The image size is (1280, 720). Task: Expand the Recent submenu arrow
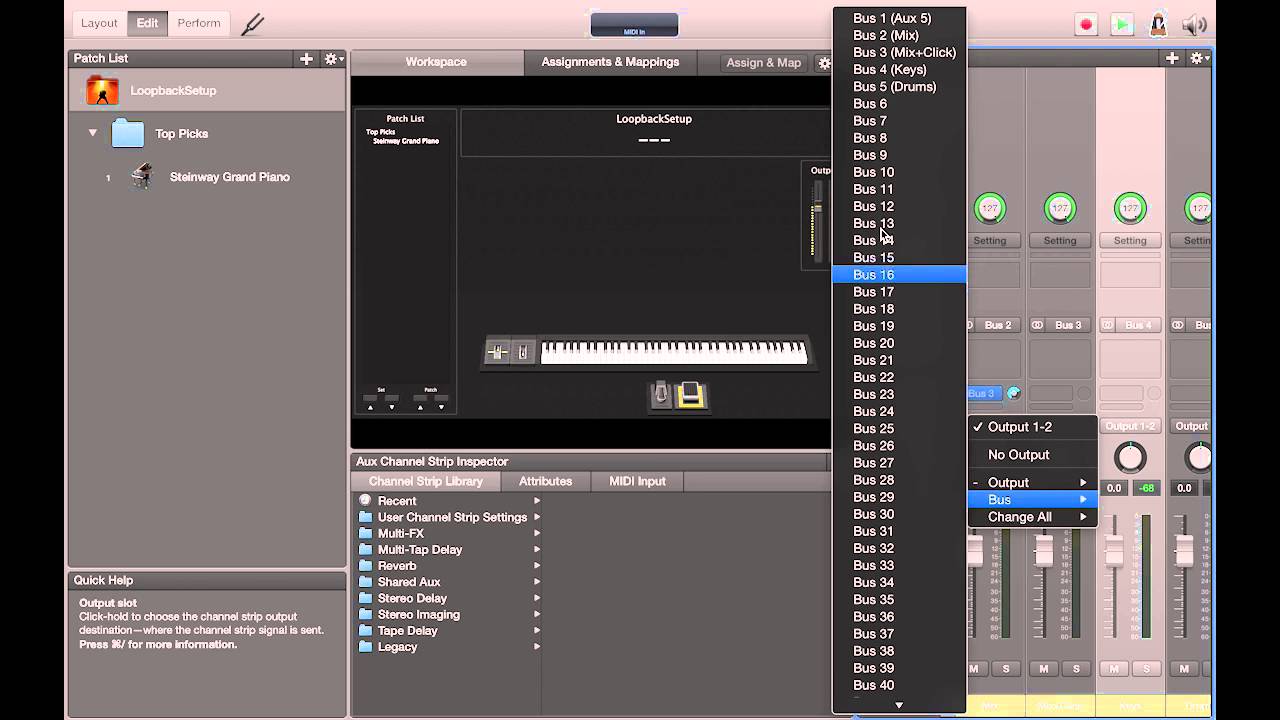537,501
